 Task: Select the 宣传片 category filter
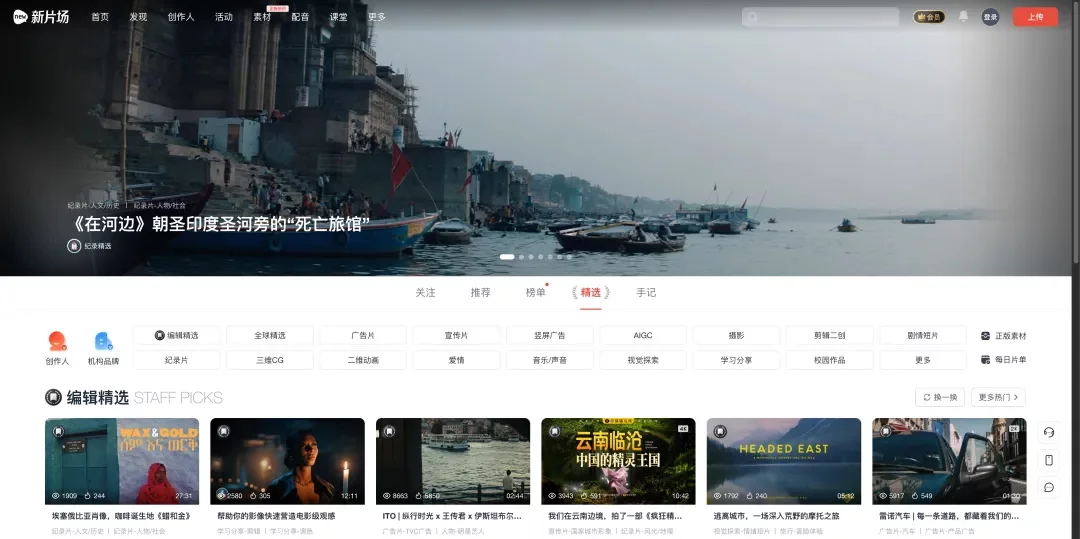[x=457, y=335]
